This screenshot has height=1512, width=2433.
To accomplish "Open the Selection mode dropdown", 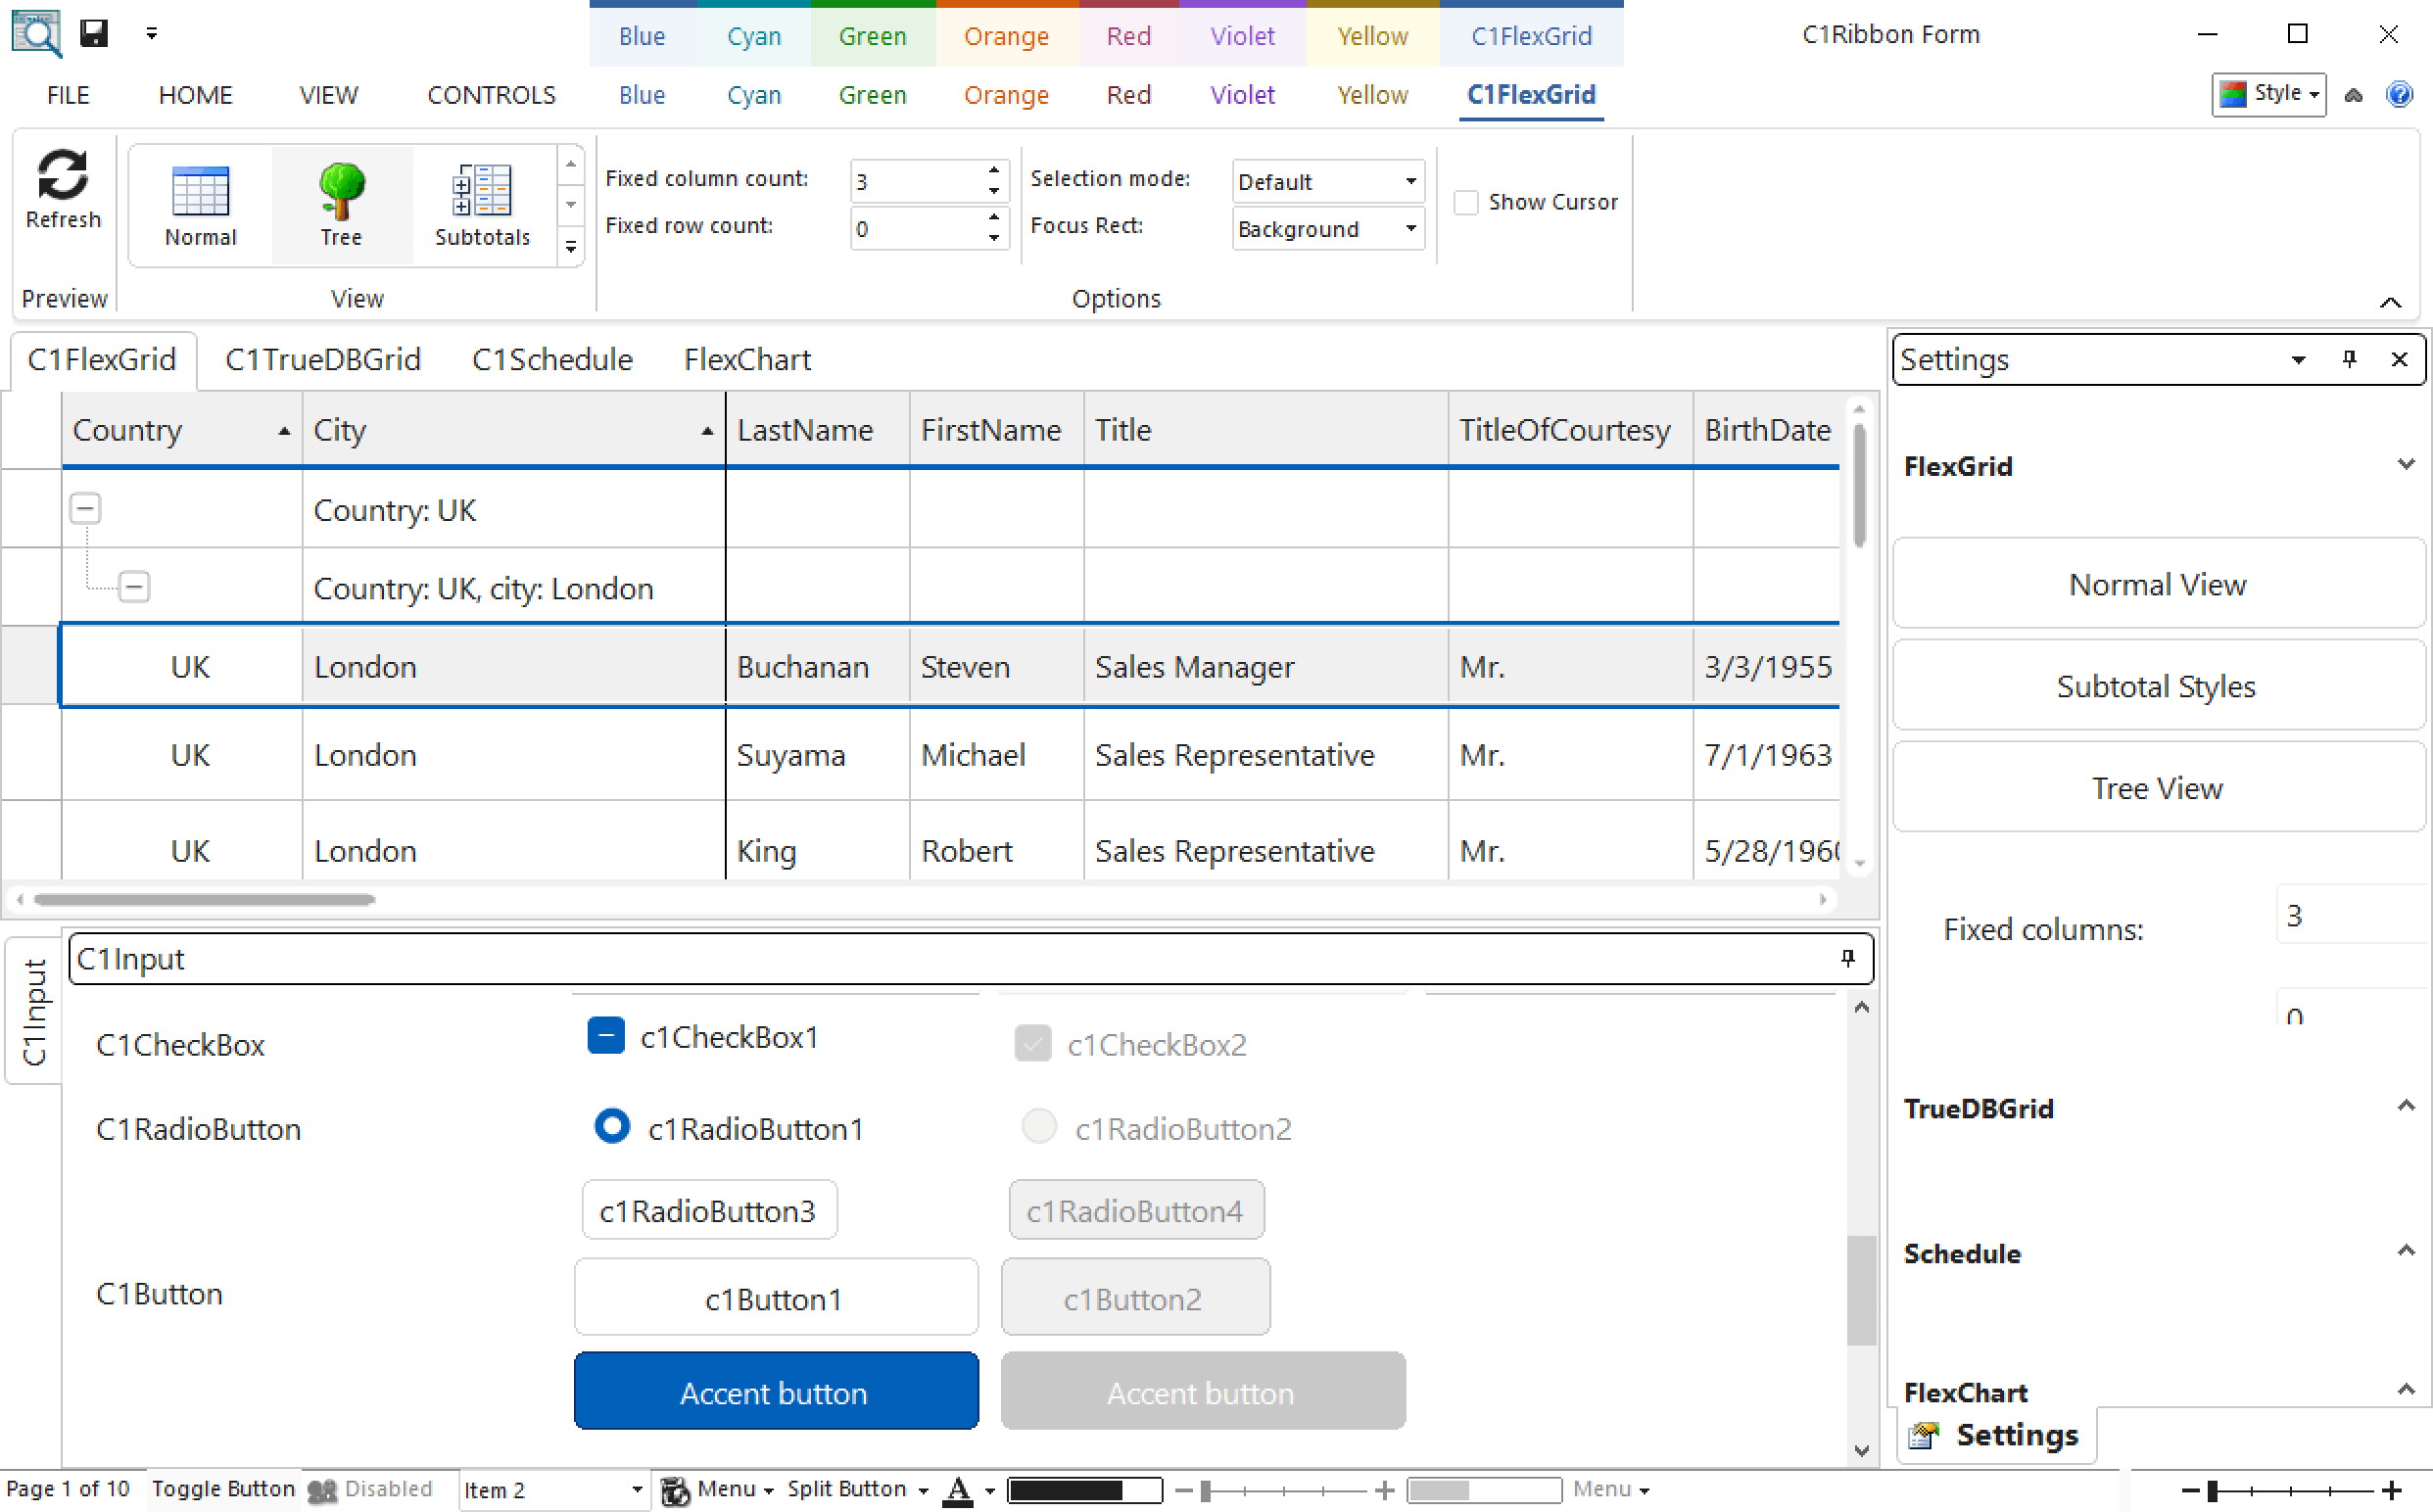I will coord(1410,181).
